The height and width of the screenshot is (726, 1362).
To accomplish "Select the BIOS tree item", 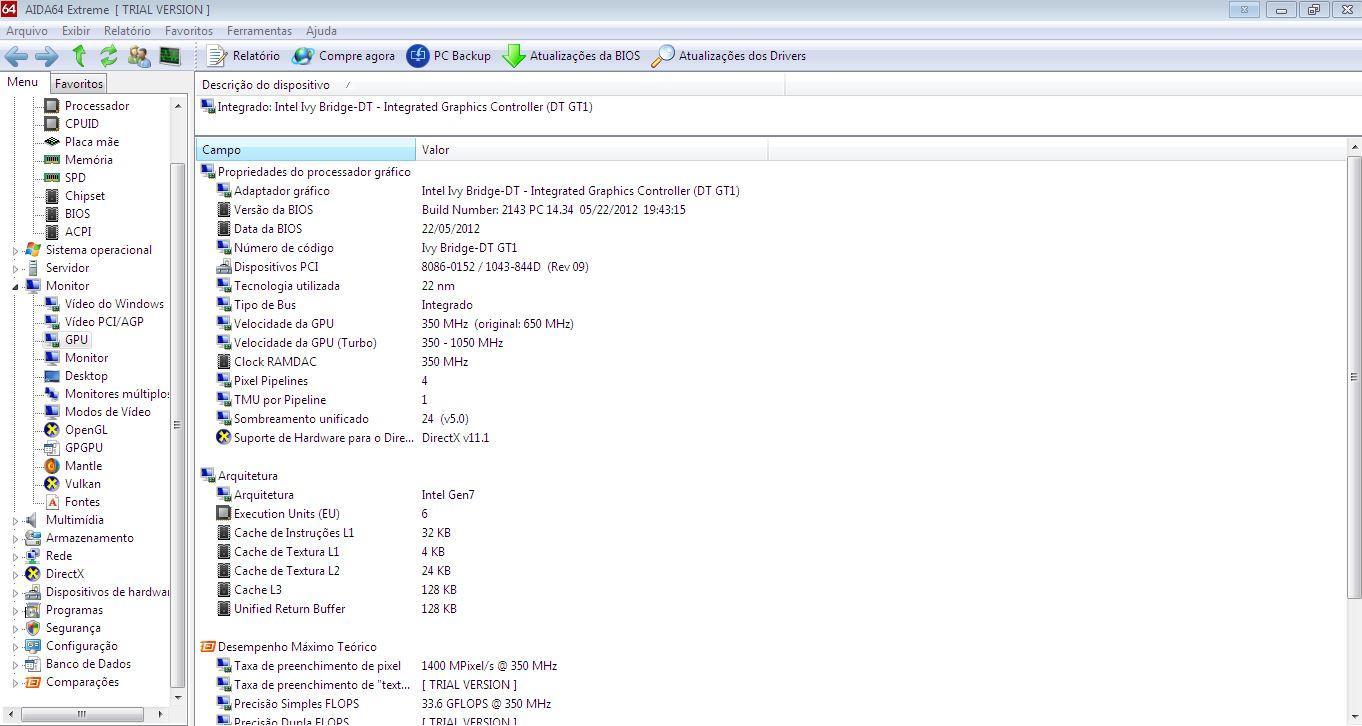I will click(77, 214).
